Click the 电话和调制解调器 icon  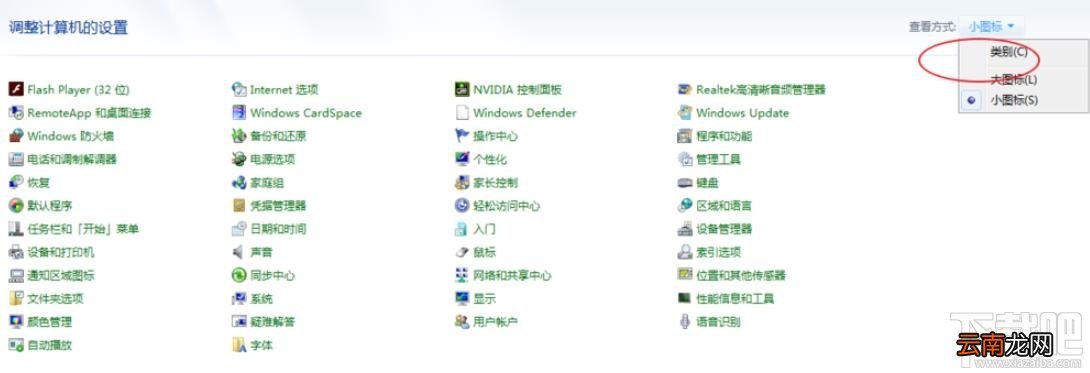click(x=16, y=159)
